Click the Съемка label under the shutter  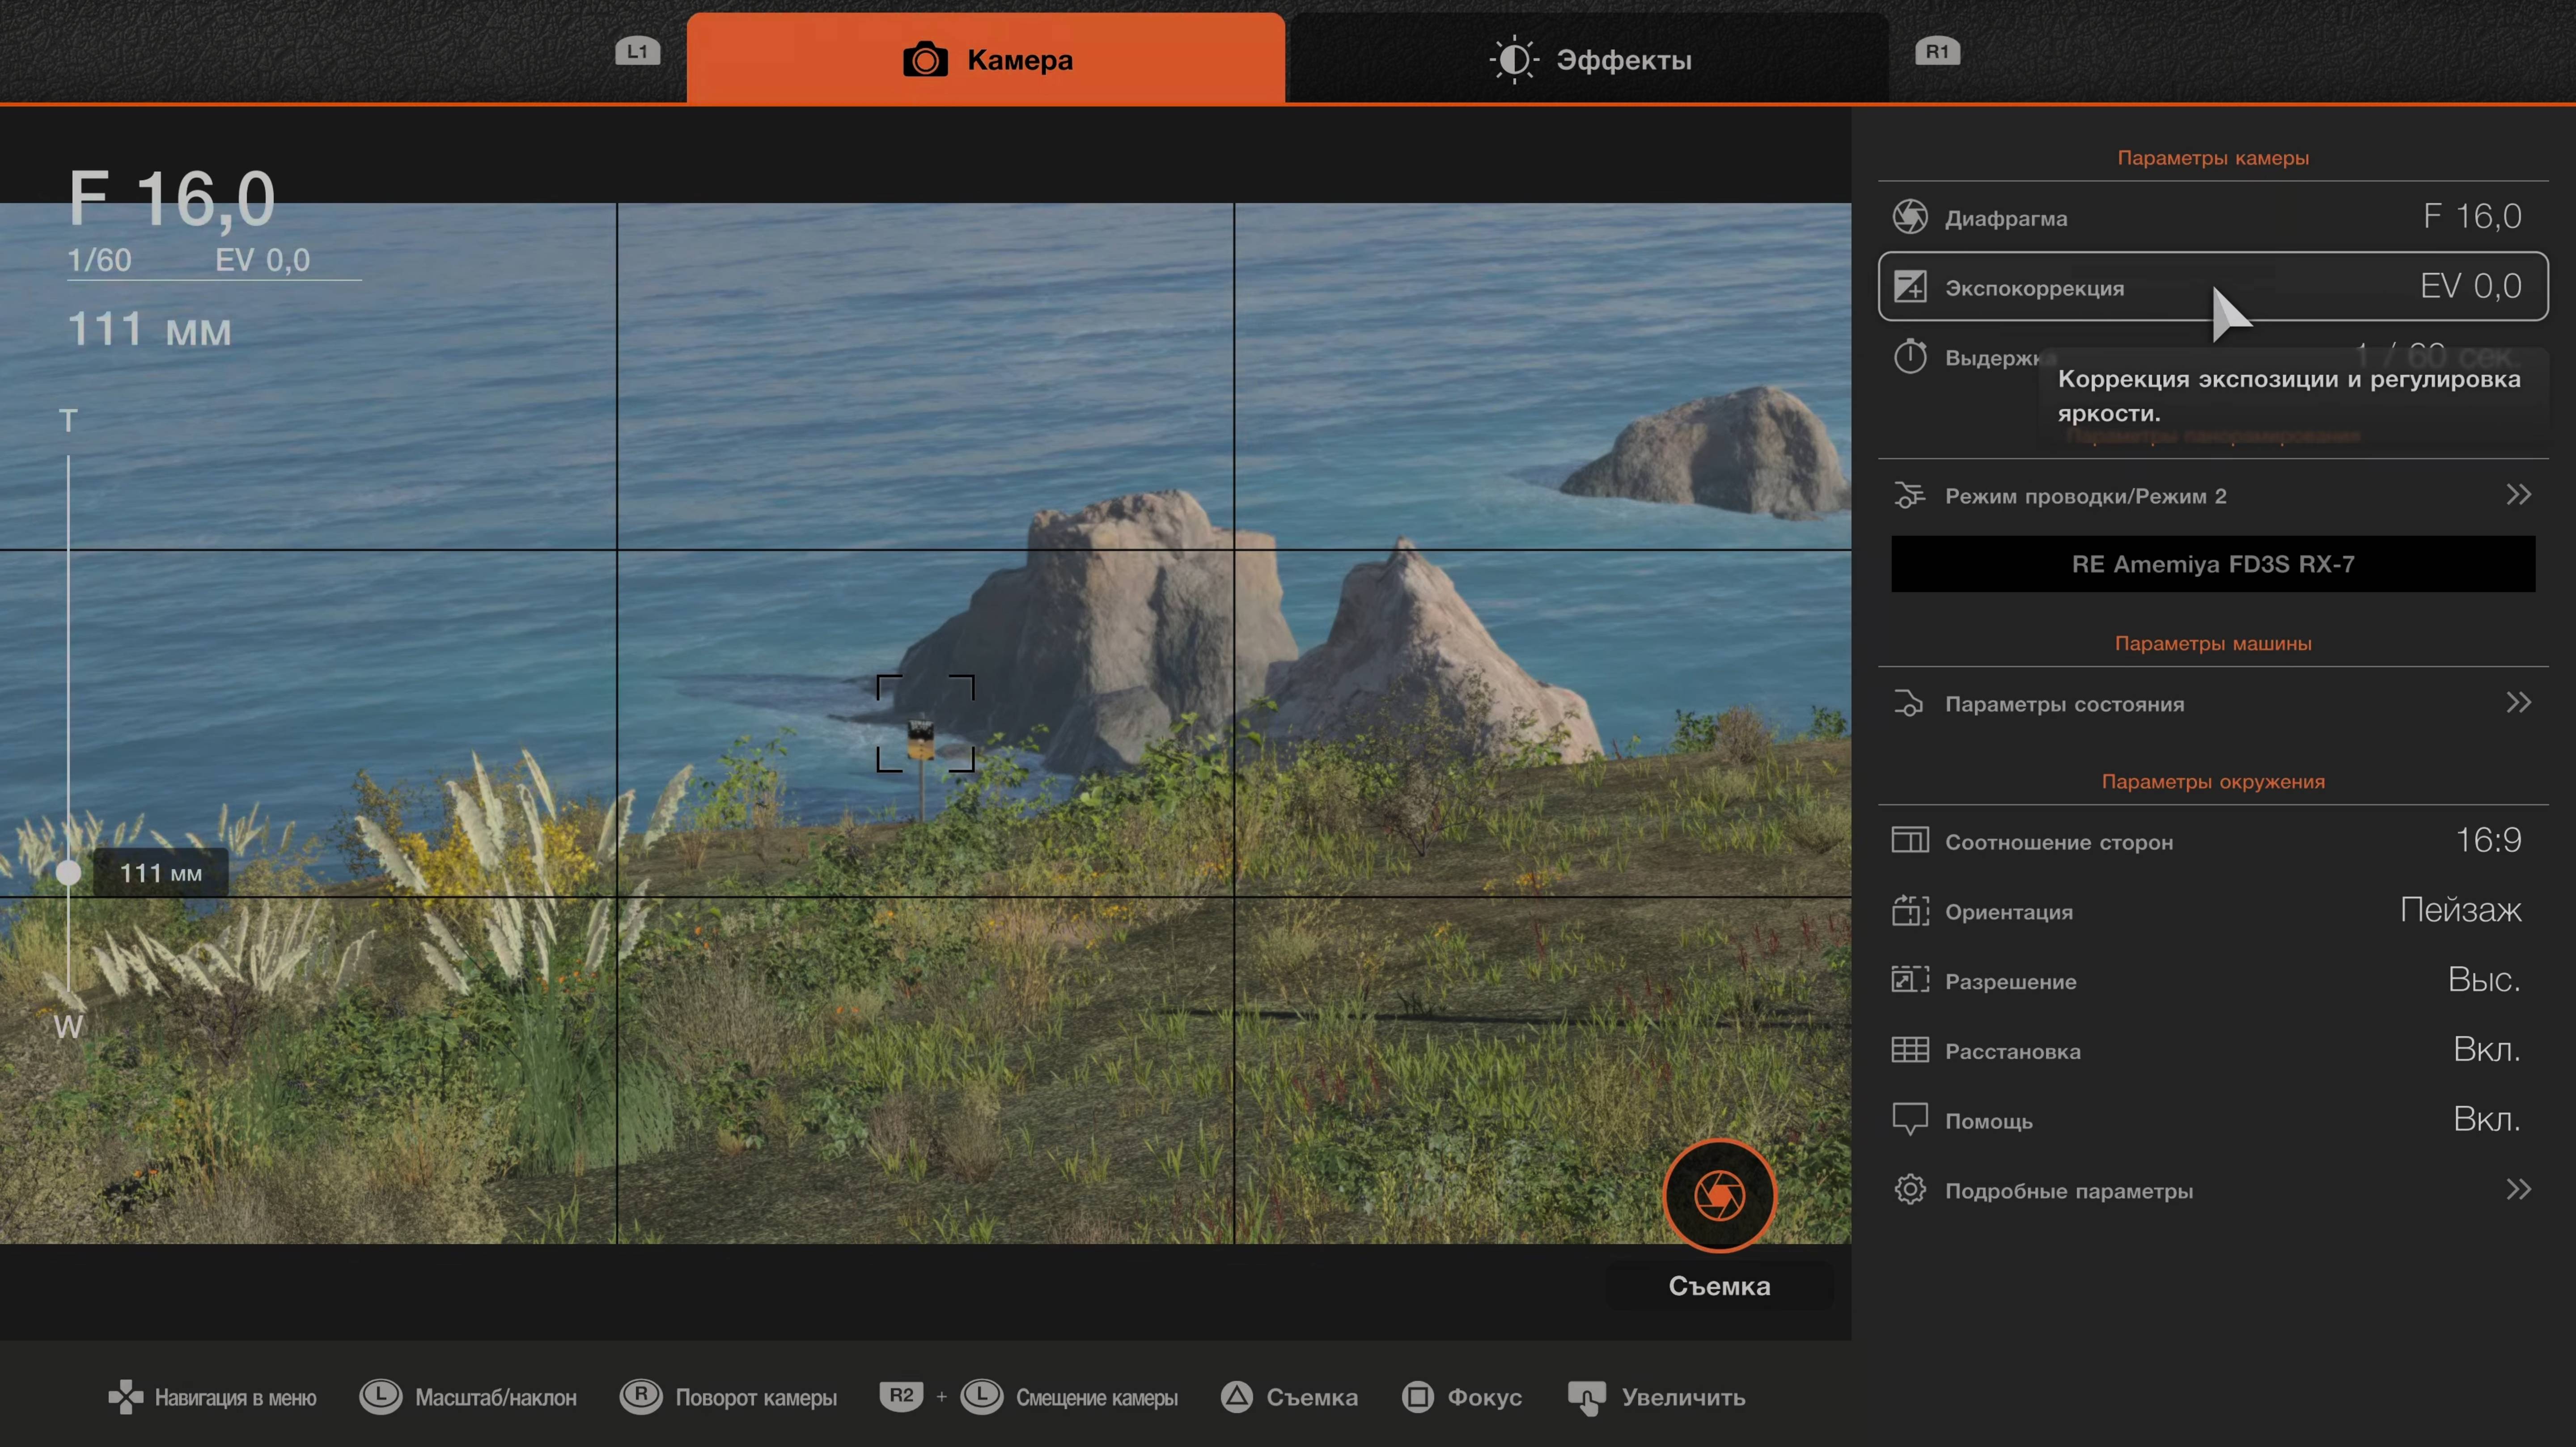coord(1719,1286)
